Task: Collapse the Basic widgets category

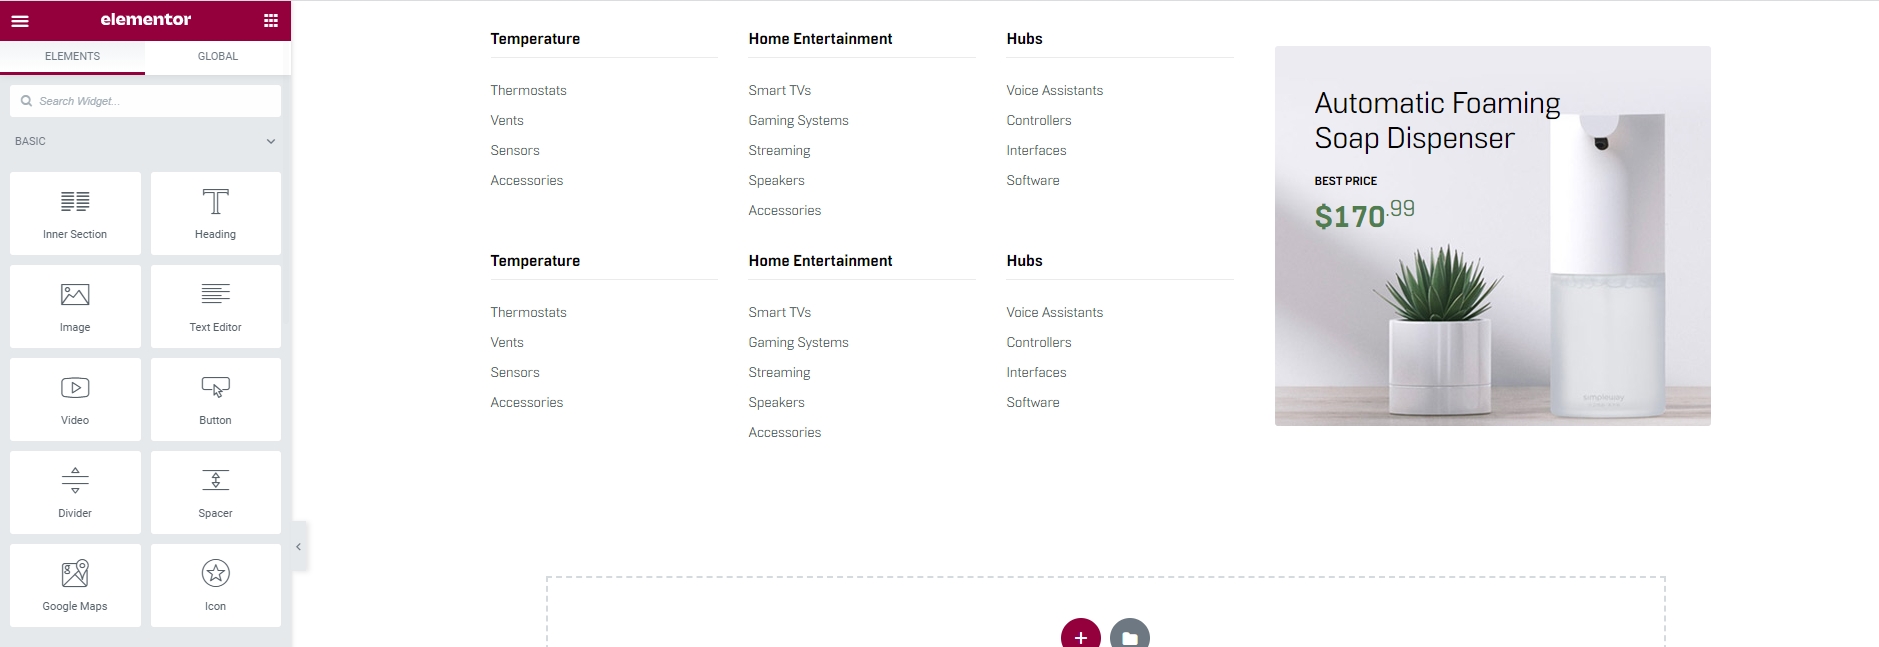Action: tap(270, 142)
